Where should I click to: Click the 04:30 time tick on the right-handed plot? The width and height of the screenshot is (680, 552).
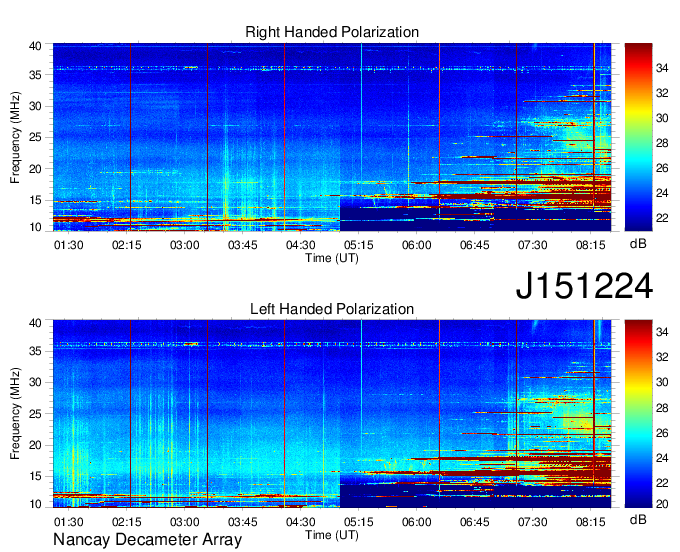(301, 245)
